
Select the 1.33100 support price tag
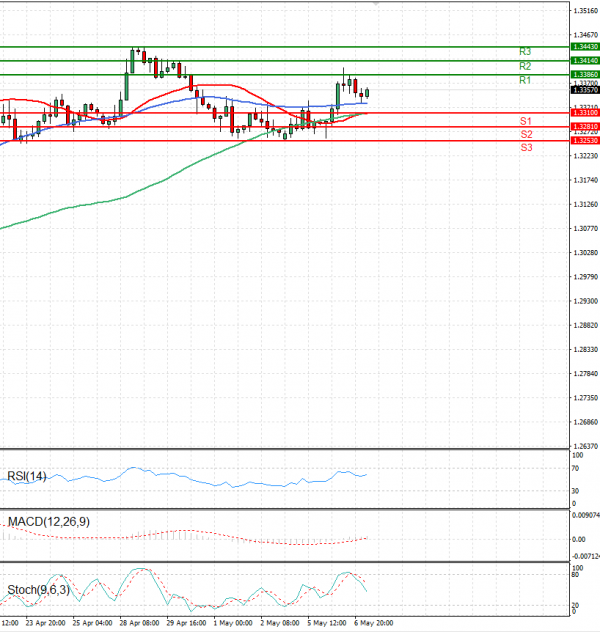pos(585,113)
